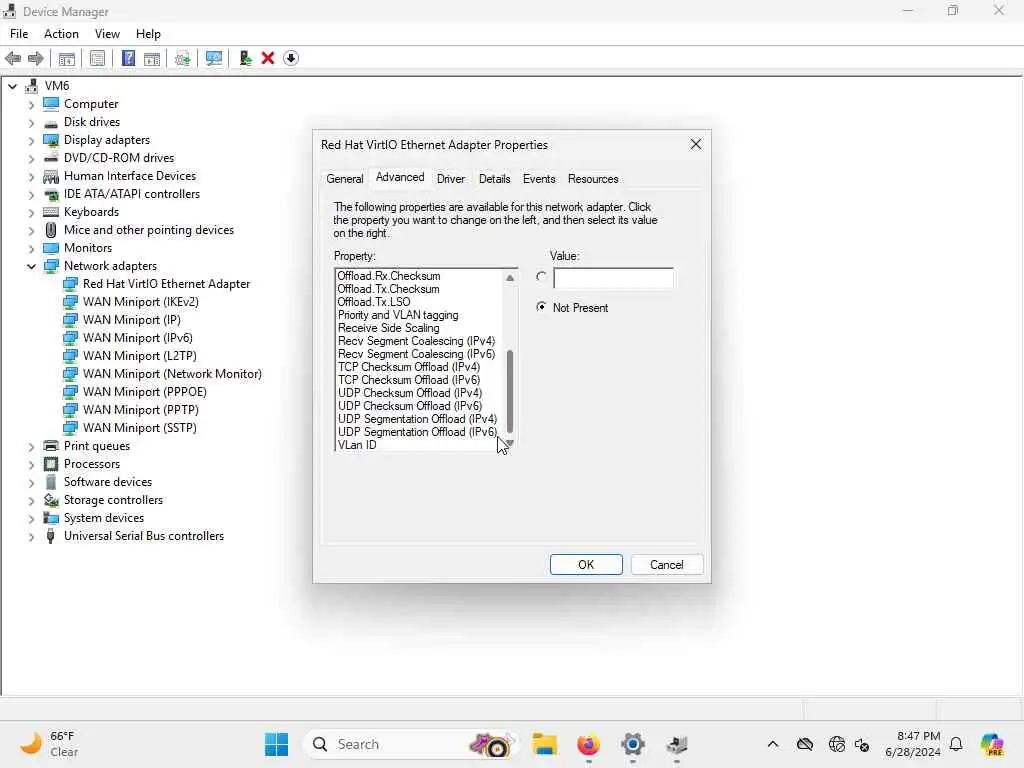Switch to the General tab
Image resolution: width=1024 pixels, height=768 pixels.
point(345,178)
